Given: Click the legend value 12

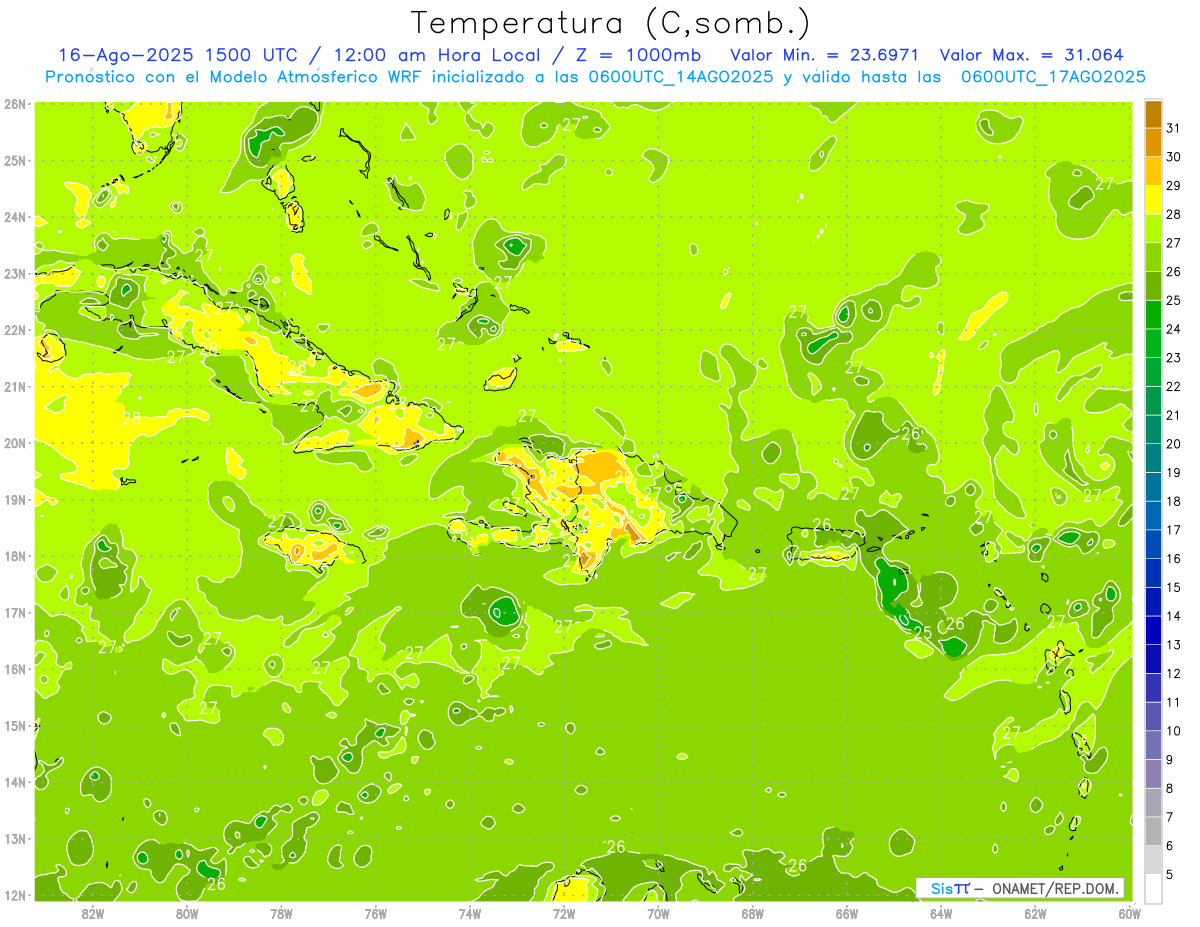Looking at the screenshot, I should pyautogui.click(x=1173, y=673).
